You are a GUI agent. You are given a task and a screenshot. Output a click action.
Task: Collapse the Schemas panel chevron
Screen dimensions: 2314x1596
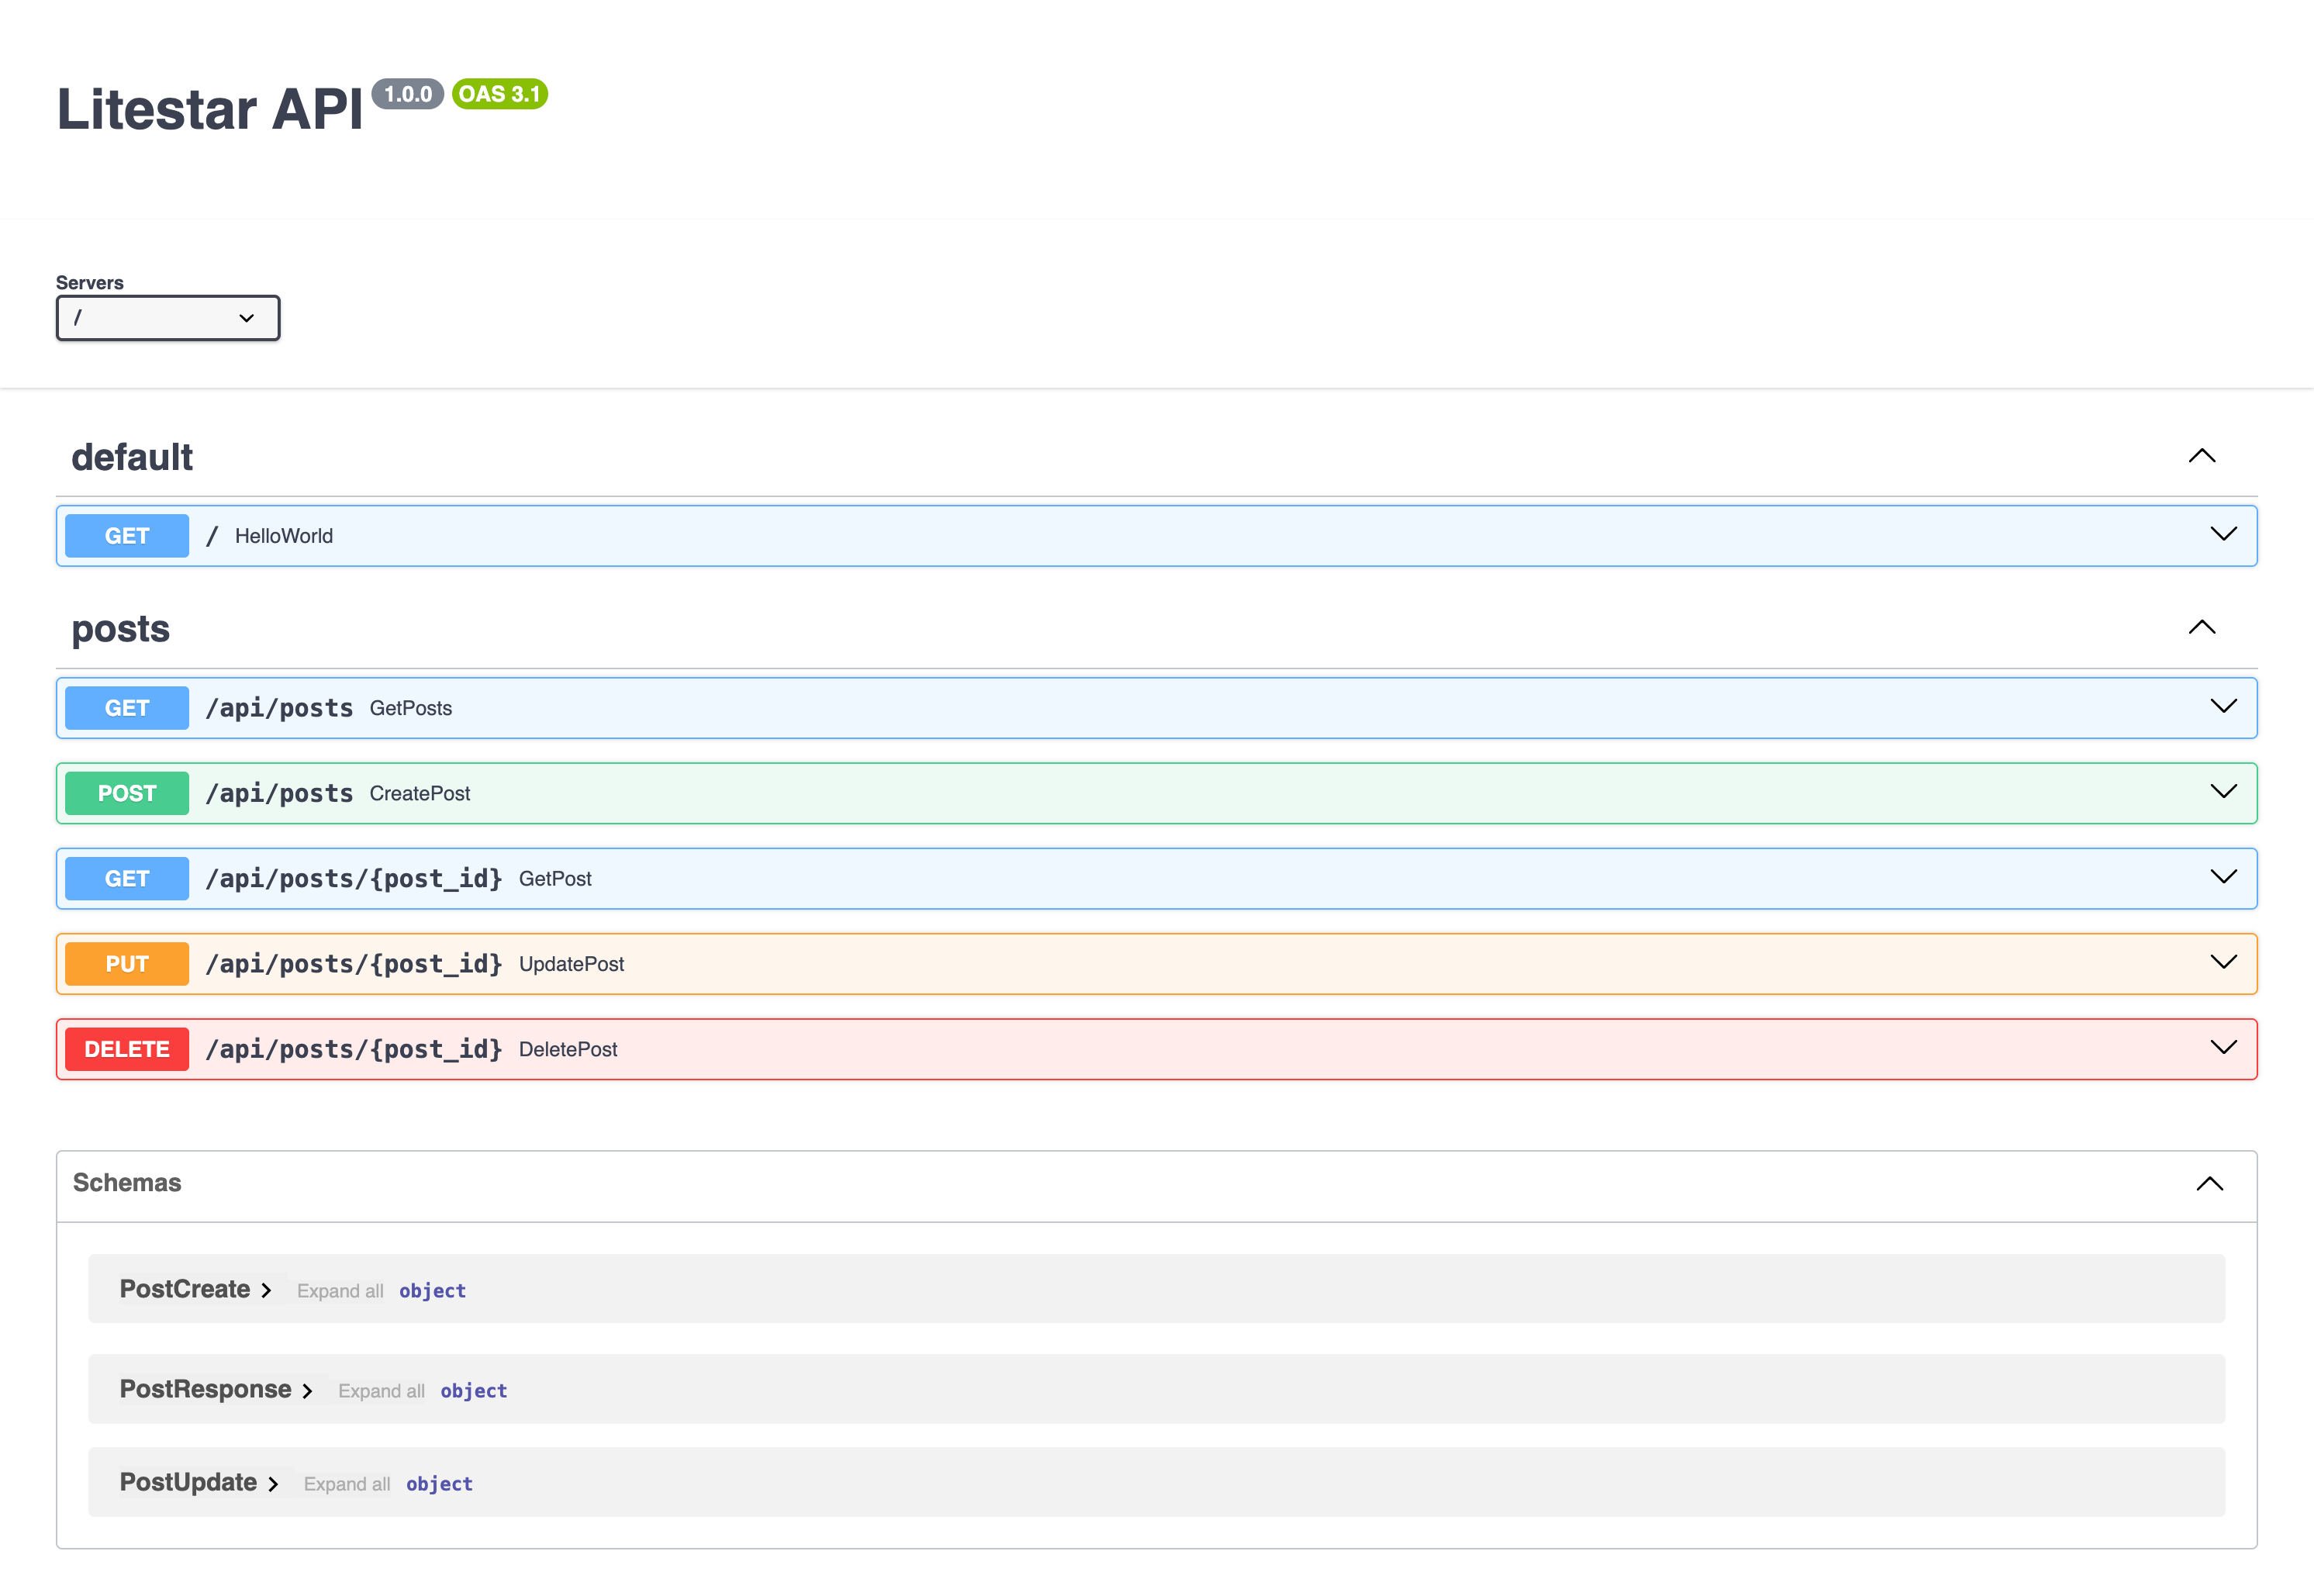[2209, 1184]
